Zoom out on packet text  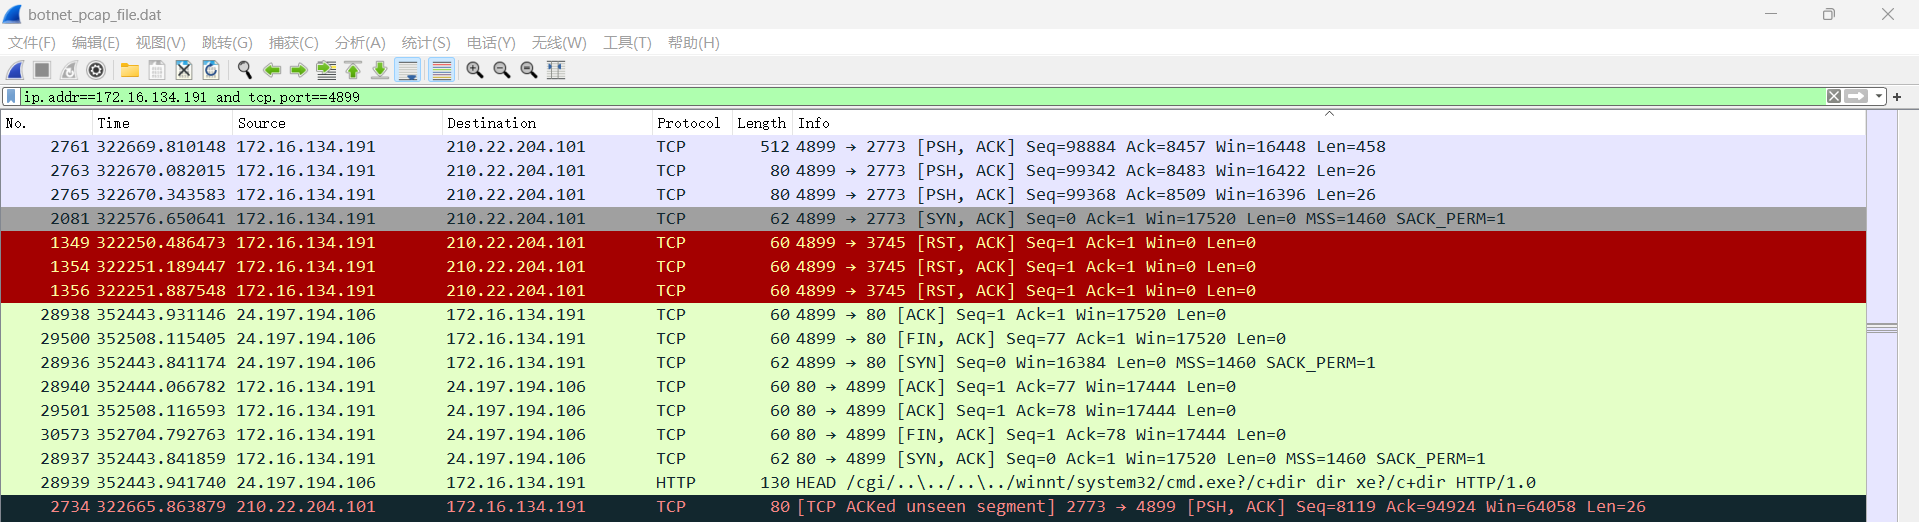(502, 70)
